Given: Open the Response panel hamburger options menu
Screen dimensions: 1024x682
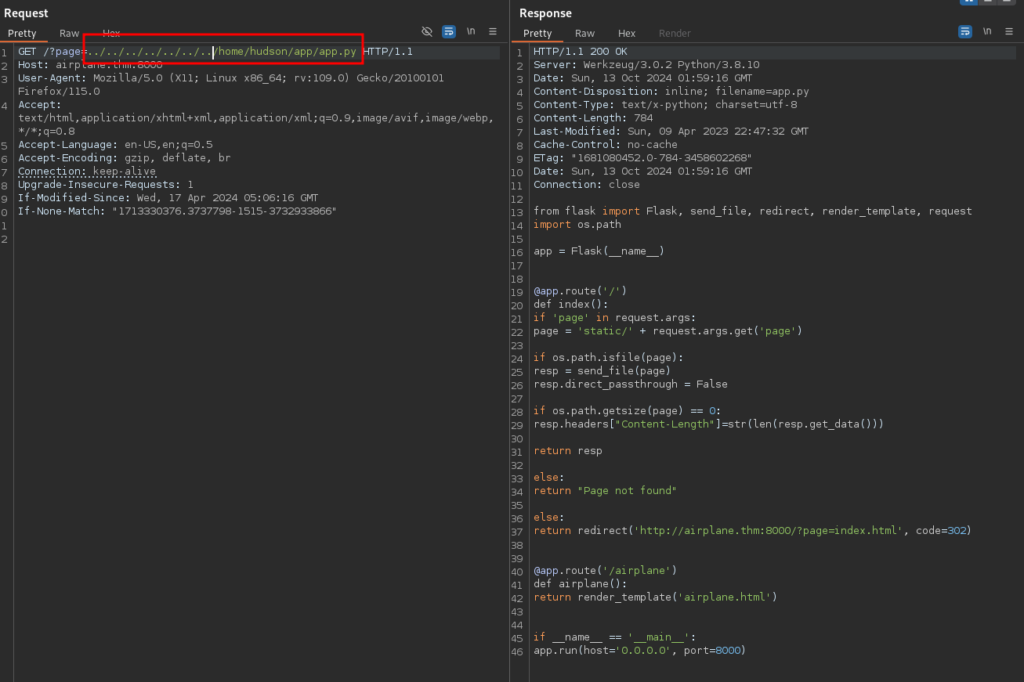Looking at the screenshot, I should [1009, 31].
